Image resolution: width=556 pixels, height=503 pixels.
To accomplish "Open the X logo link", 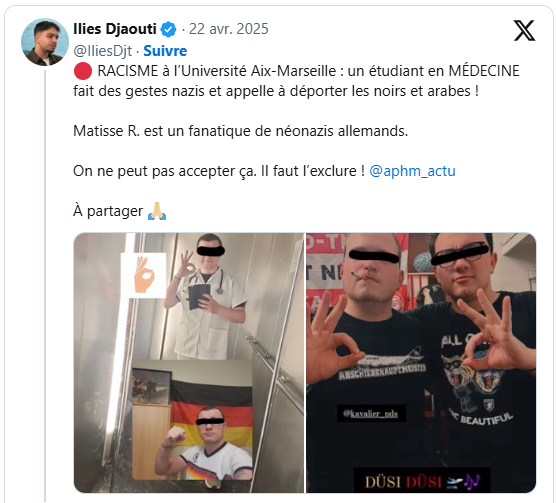I will (524, 30).
